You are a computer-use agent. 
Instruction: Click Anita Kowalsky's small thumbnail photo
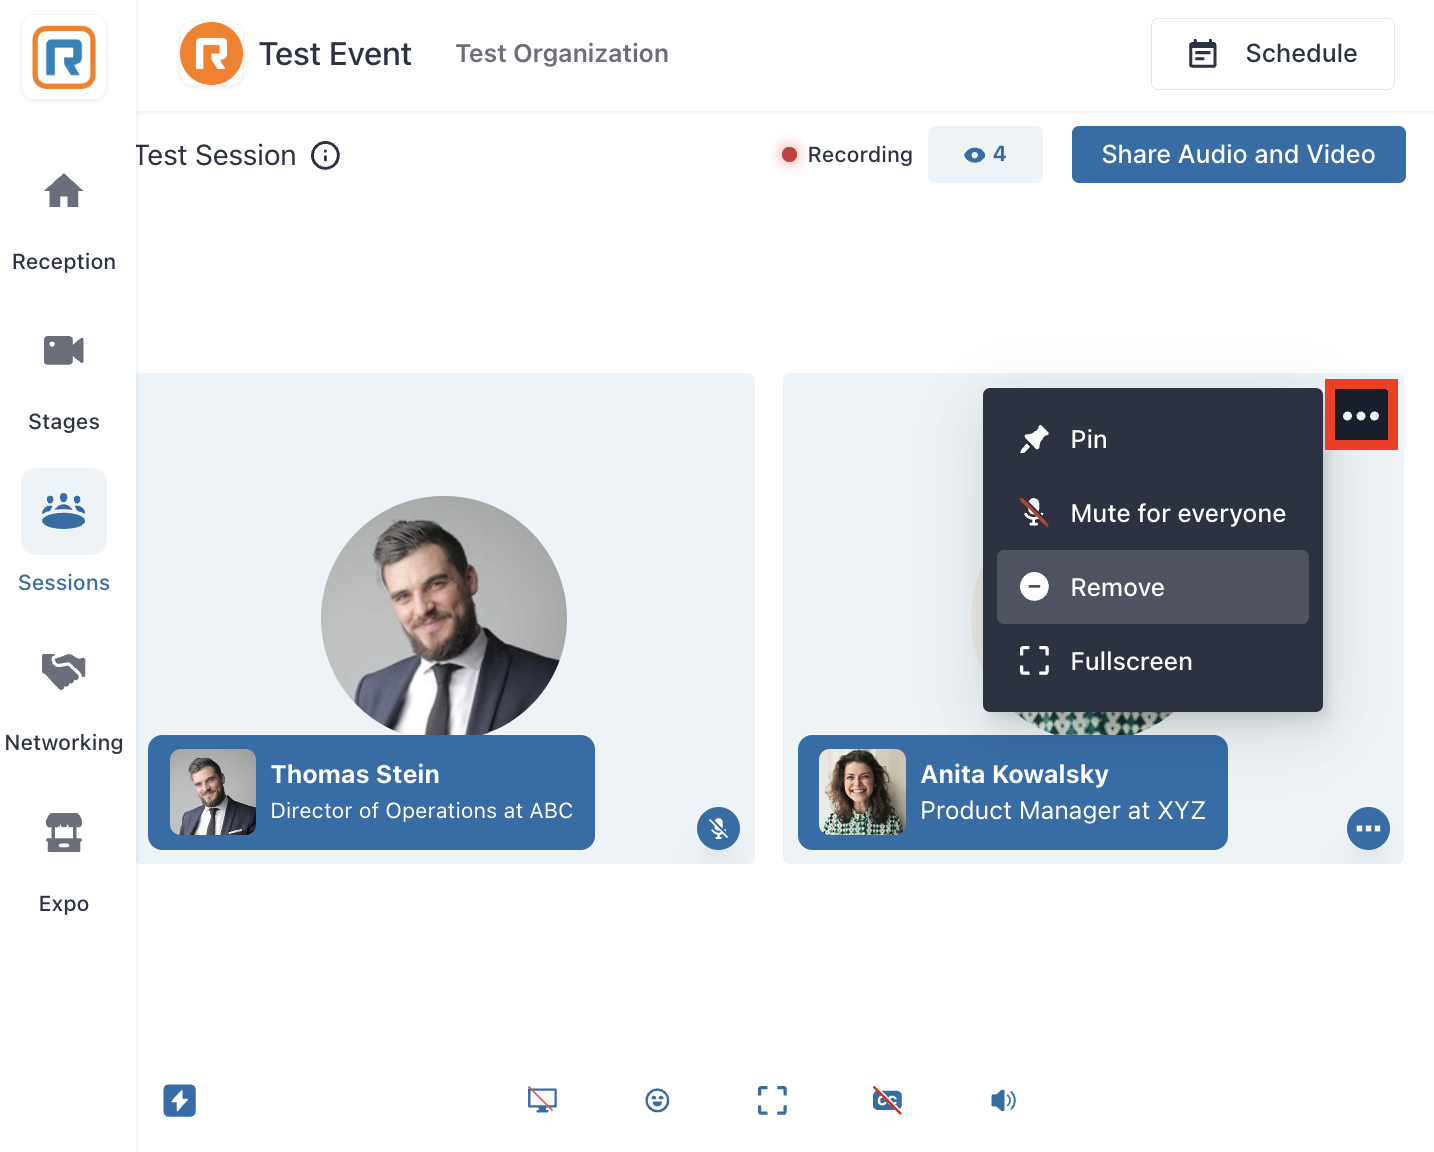862,792
